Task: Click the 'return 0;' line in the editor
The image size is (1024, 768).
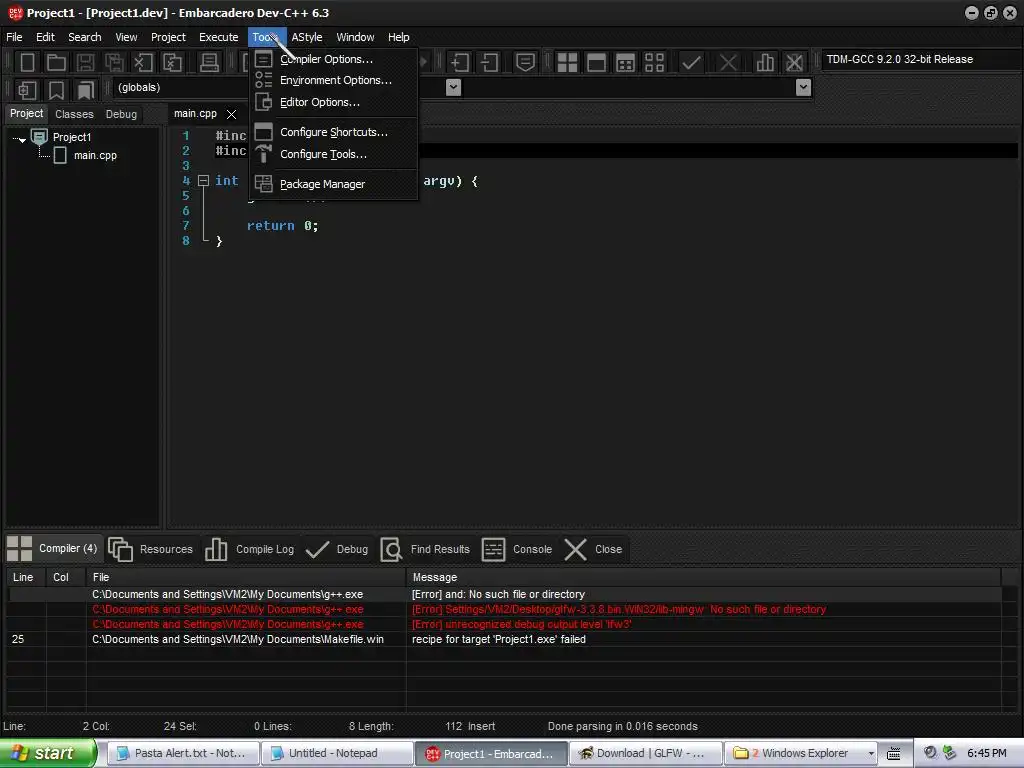Action: pos(282,226)
